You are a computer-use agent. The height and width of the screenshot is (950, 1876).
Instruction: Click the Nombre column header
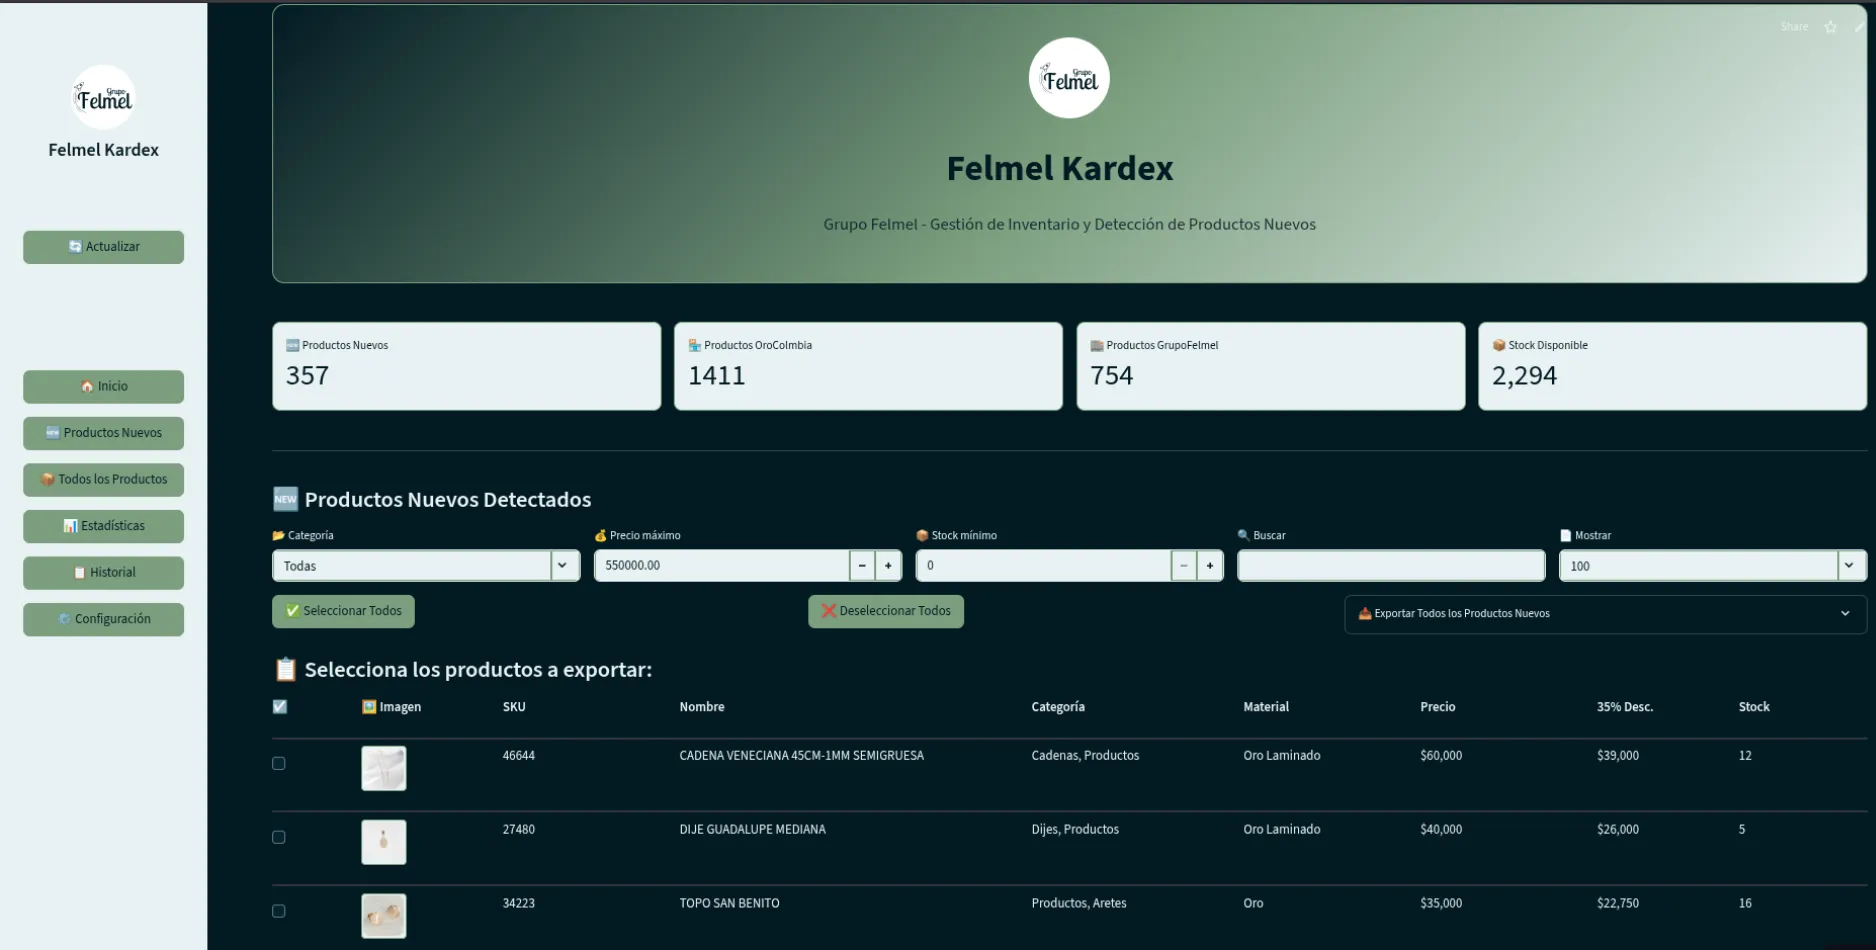(702, 707)
